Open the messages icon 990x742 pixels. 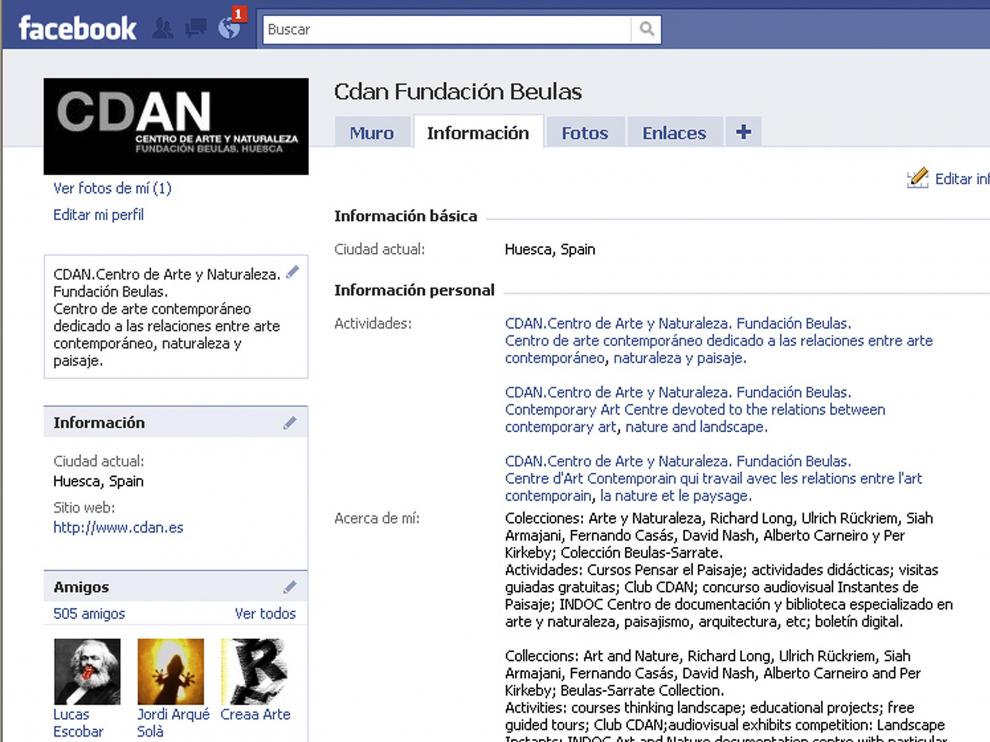[x=196, y=28]
